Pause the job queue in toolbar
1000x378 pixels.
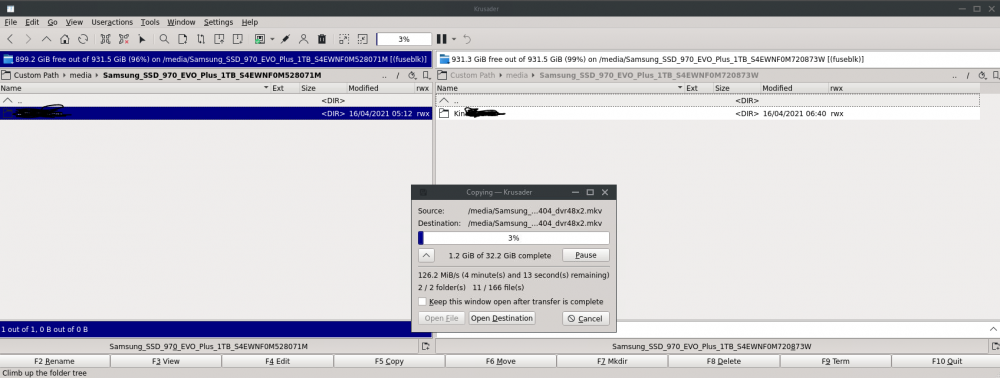pyautogui.click(x=441, y=39)
